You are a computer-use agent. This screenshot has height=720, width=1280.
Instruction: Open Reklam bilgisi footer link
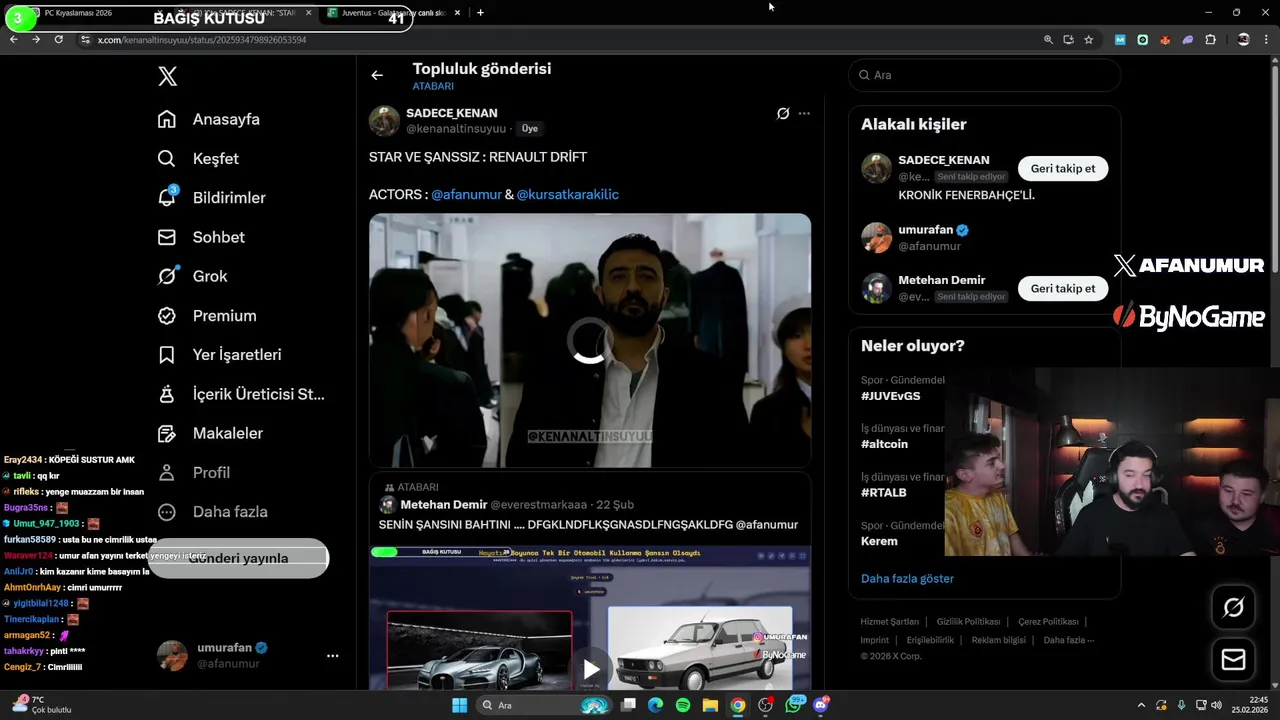click(x=998, y=640)
